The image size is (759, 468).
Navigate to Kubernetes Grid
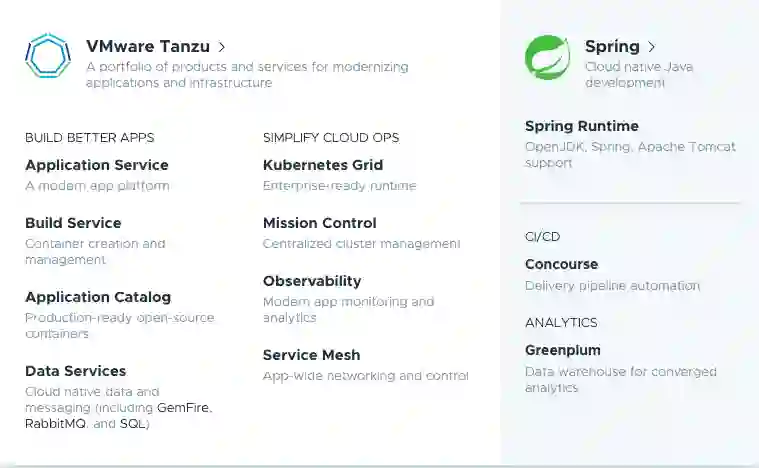click(323, 165)
